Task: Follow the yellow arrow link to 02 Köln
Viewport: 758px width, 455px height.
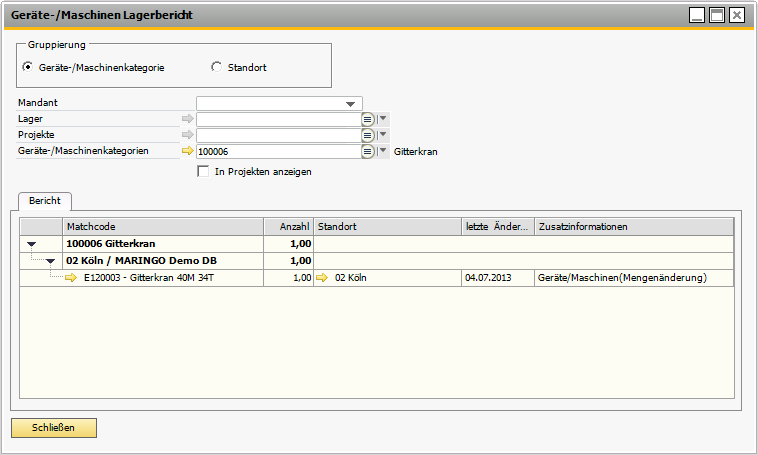Action: pos(324,278)
